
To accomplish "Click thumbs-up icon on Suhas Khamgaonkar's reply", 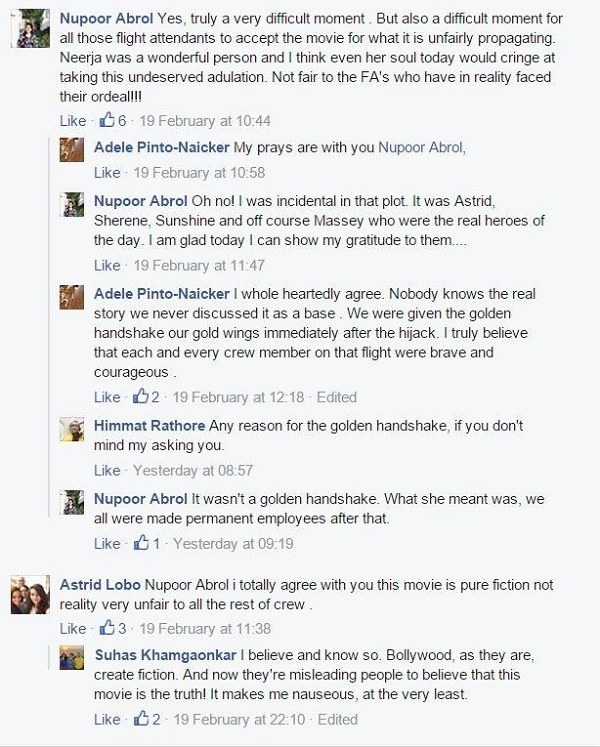I will [140, 718].
